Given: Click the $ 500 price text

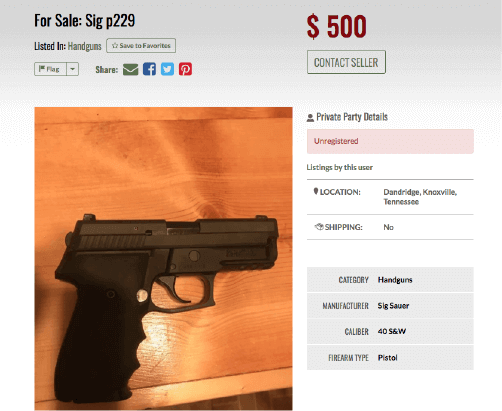Looking at the screenshot, I should (336, 26).
